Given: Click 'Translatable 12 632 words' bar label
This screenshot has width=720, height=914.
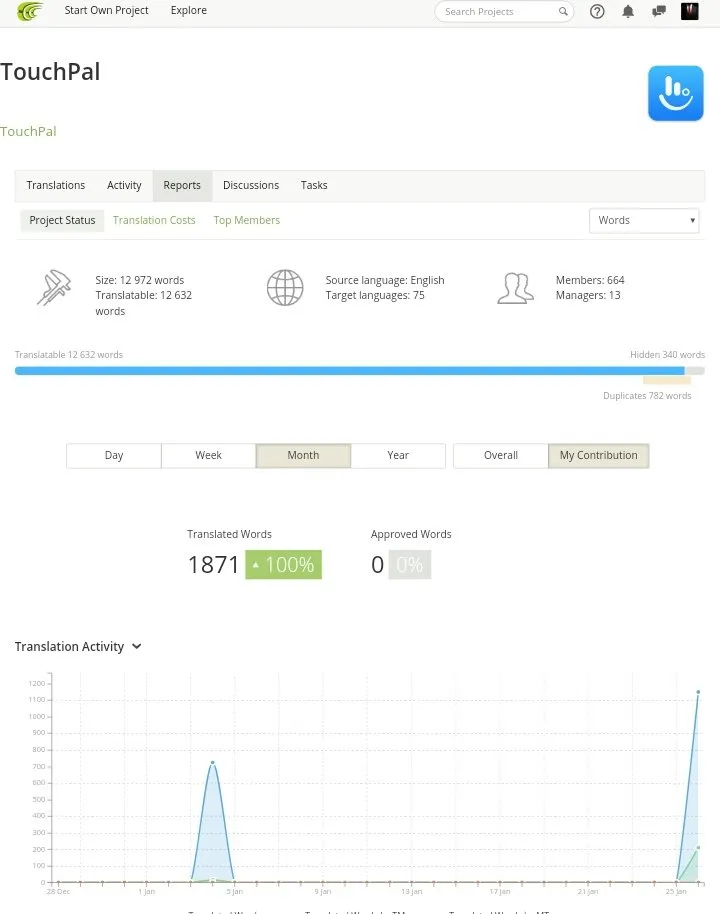Looking at the screenshot, I should [69, 354].
